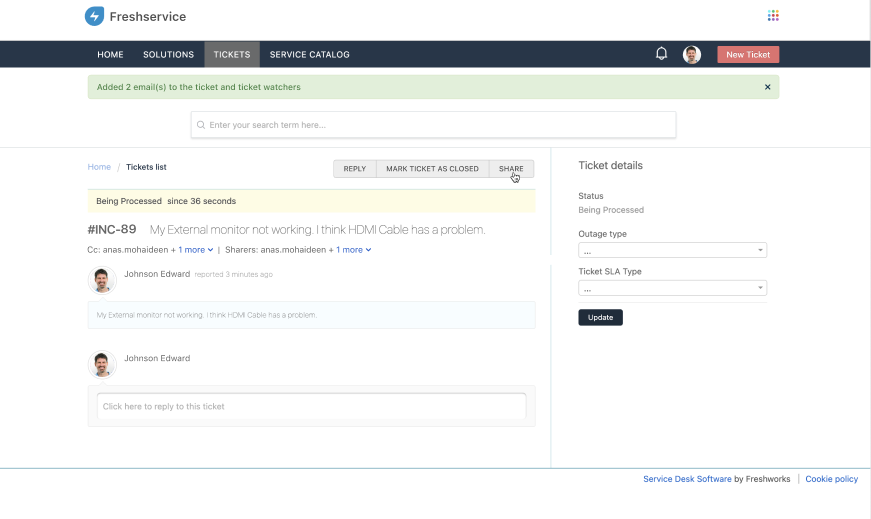Image resolution: width=871 pixels, height=519 pixels.
Task: Open SERVICE CATALOG in navigation
Action: 309,54
